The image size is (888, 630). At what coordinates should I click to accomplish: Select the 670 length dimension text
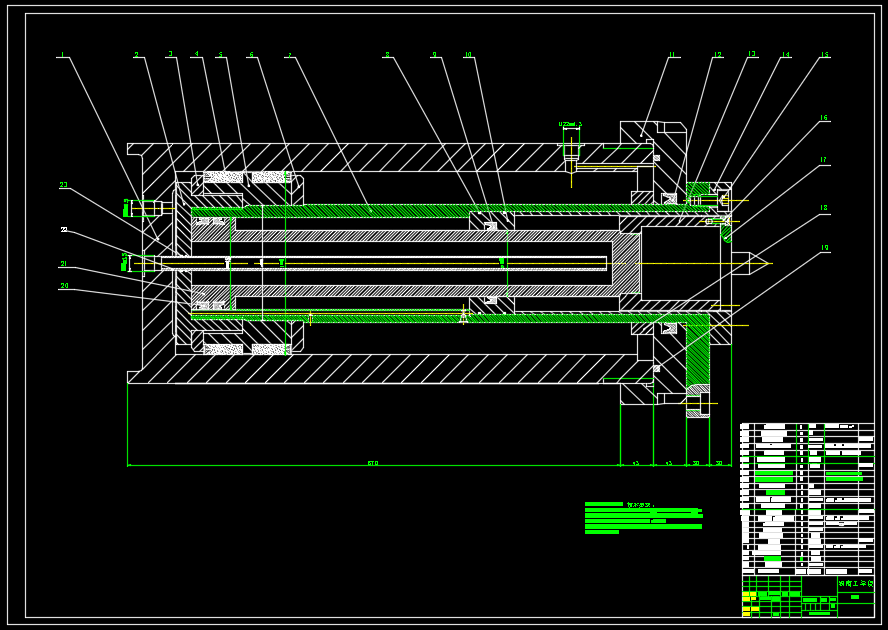[373, 463]
